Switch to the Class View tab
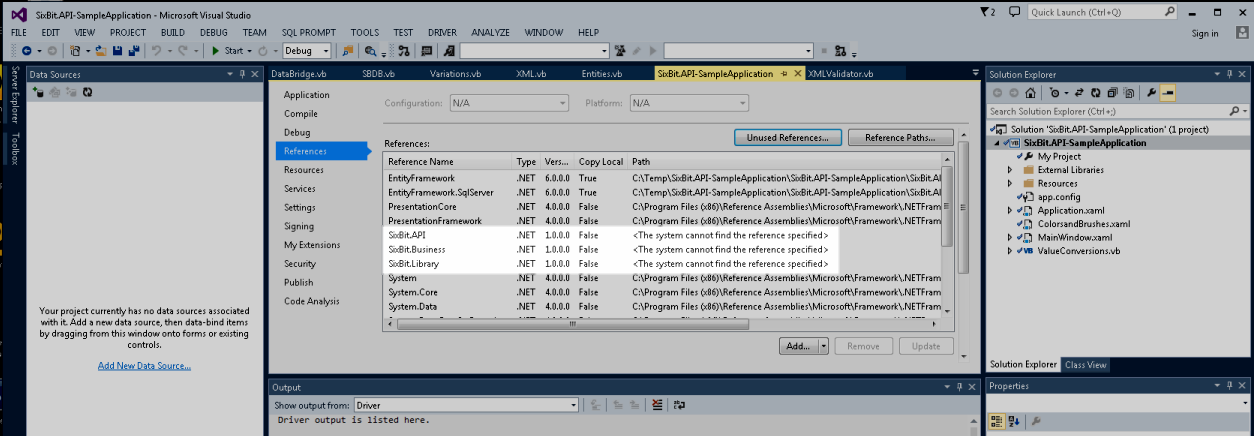This screenshot has width=1254, height=436. [1085, 365]
